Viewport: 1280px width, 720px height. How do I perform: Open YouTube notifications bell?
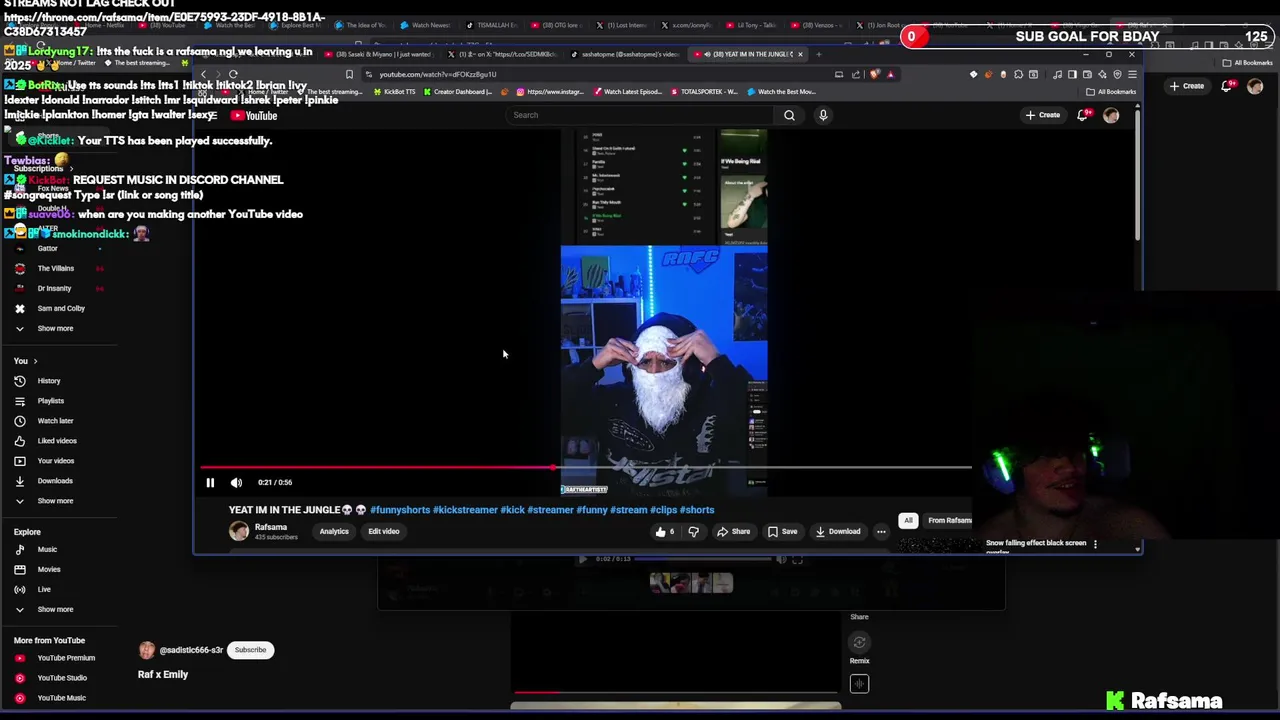pyautogui.click(x=1082, y=115)
